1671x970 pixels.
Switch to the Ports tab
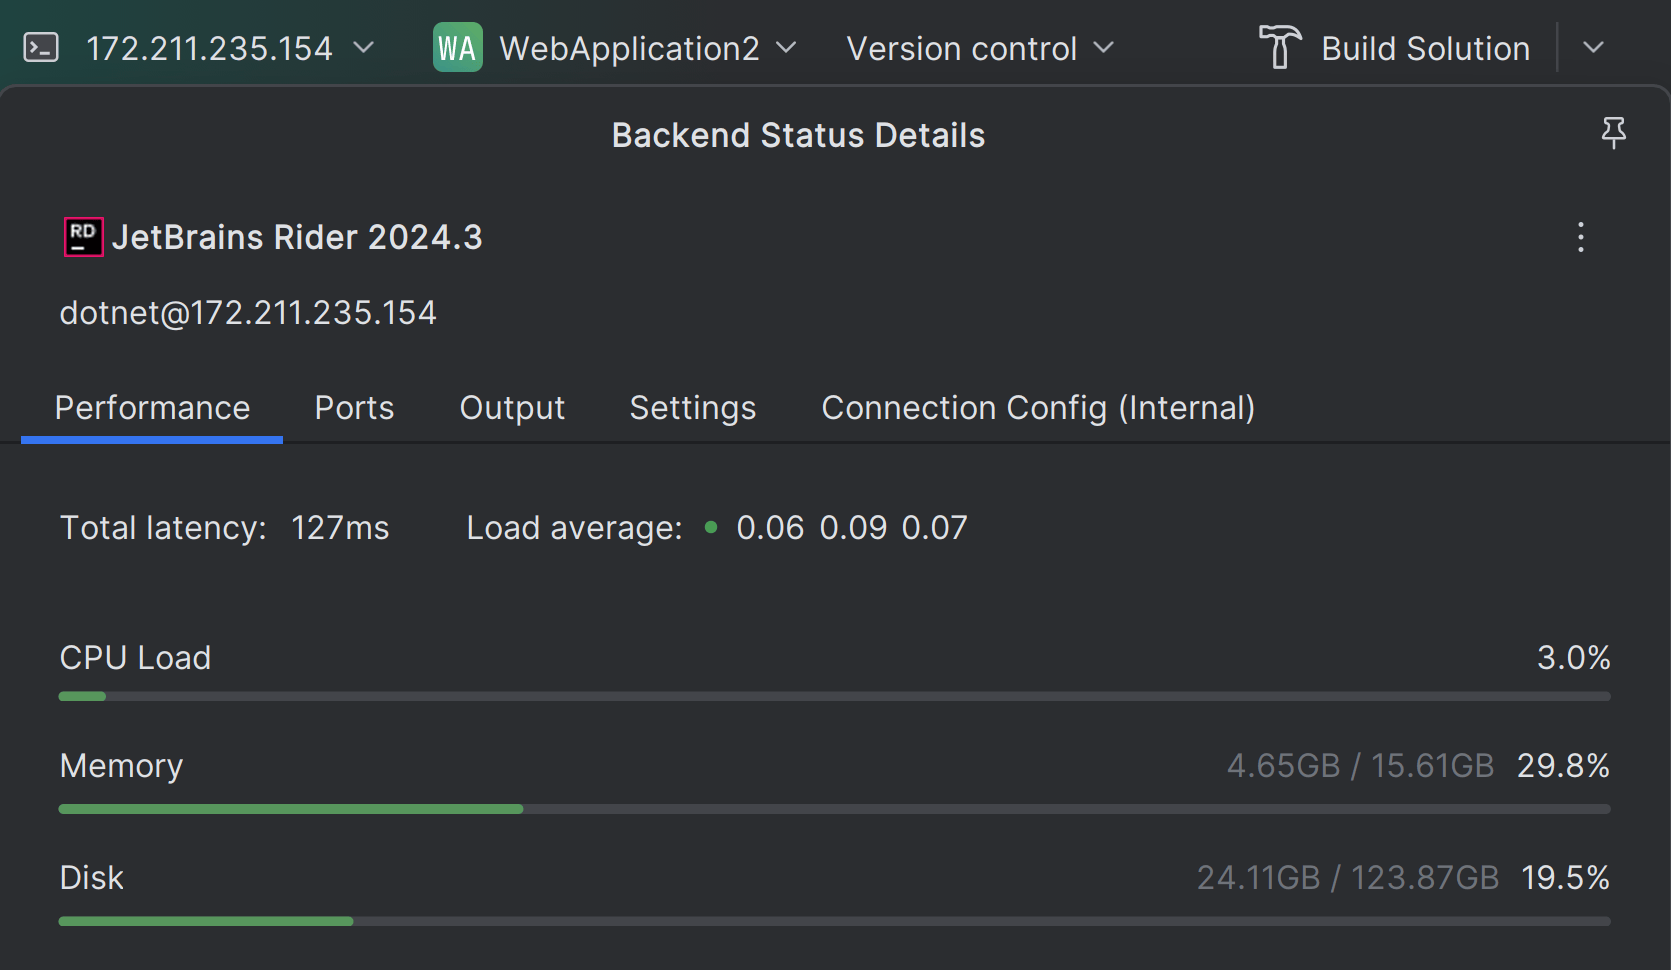pyautogui.click(x=354, y=408)
